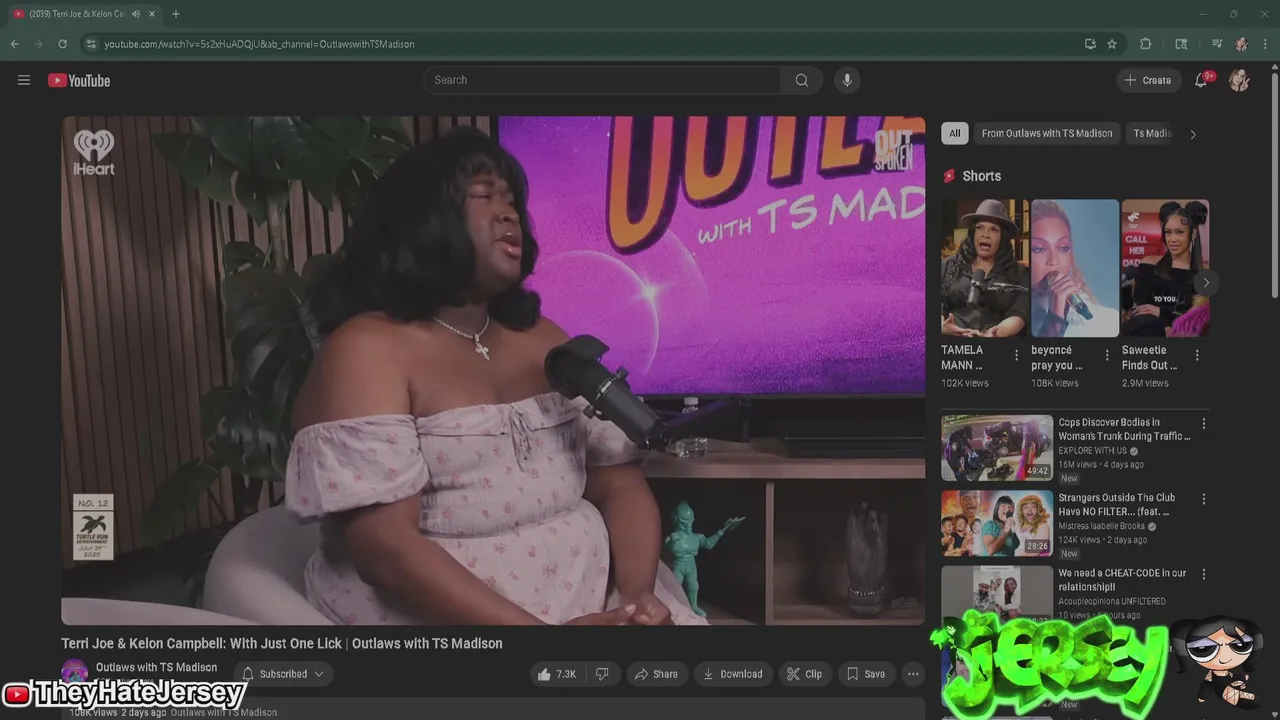This screenshot has height=720, width=1280.
Task: Click the video player to pause
Action: pyautogui.click(x=493, y=370)
